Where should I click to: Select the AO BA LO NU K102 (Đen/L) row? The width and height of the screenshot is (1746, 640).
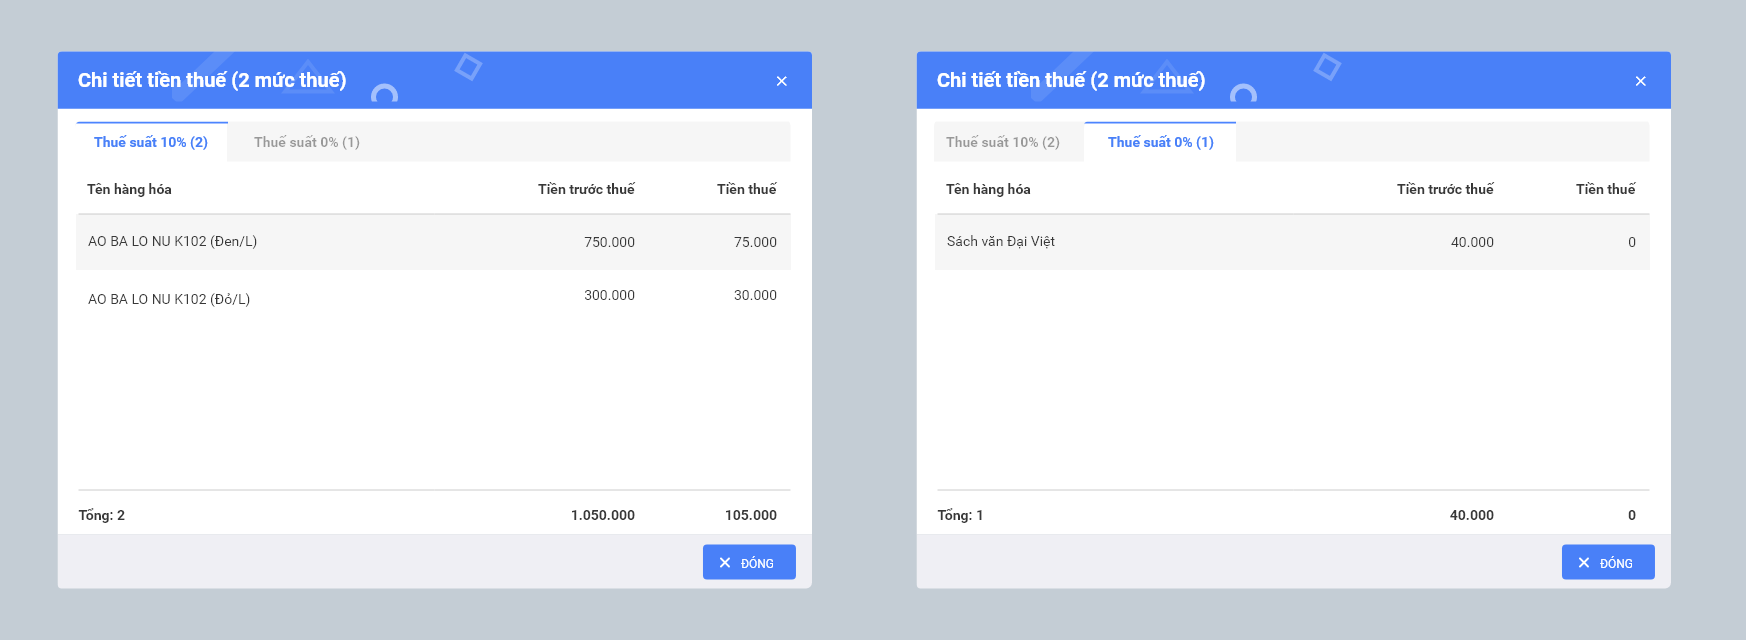pos(173,241)
